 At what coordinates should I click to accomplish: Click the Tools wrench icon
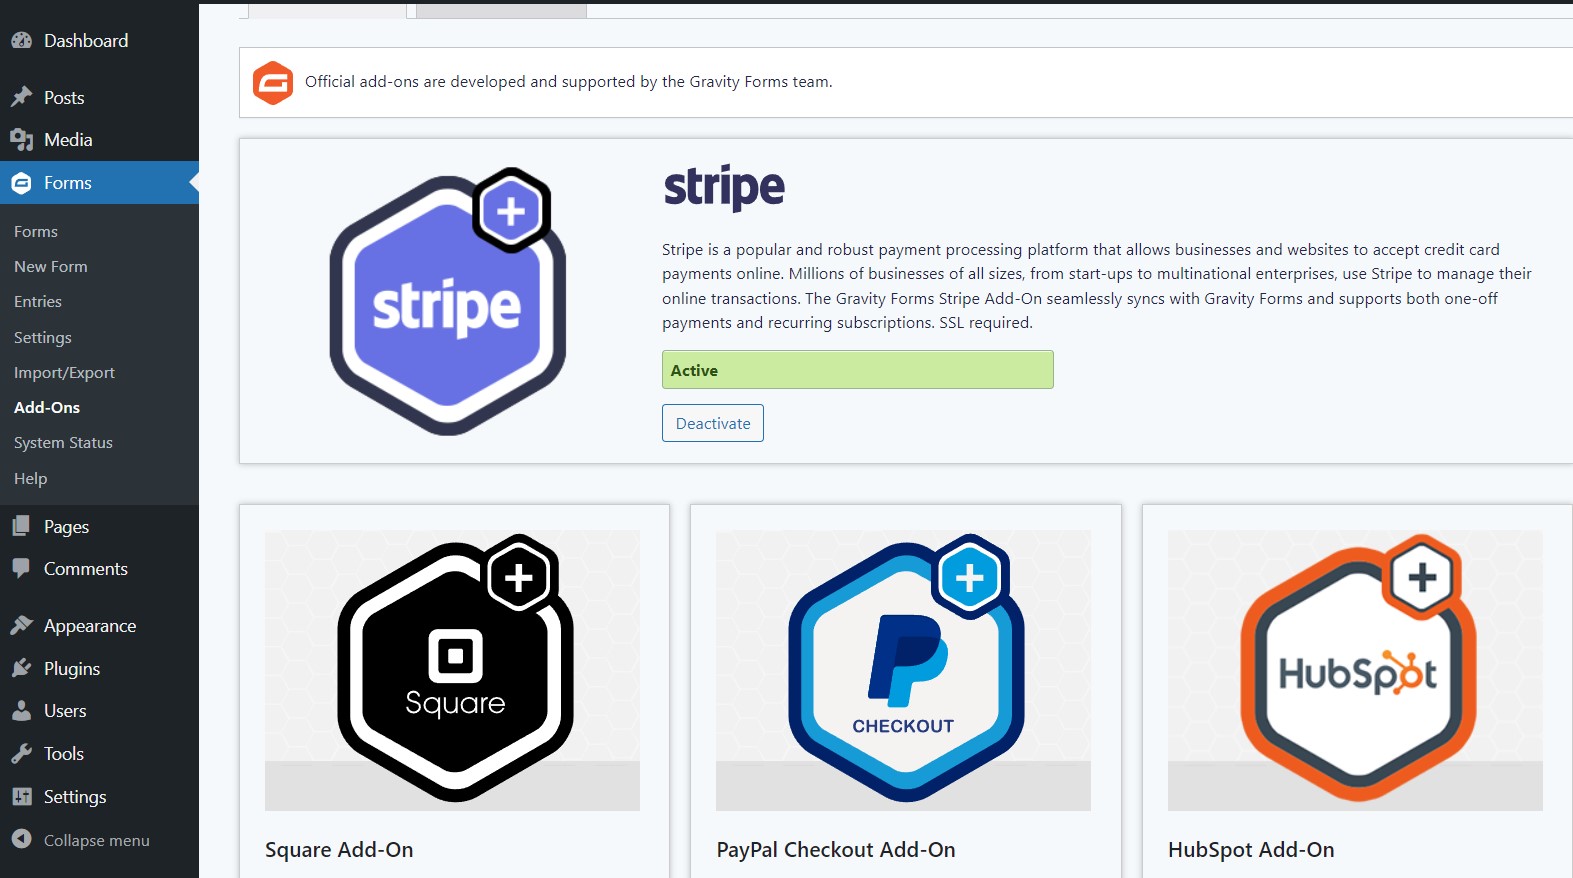coord(21,754)
